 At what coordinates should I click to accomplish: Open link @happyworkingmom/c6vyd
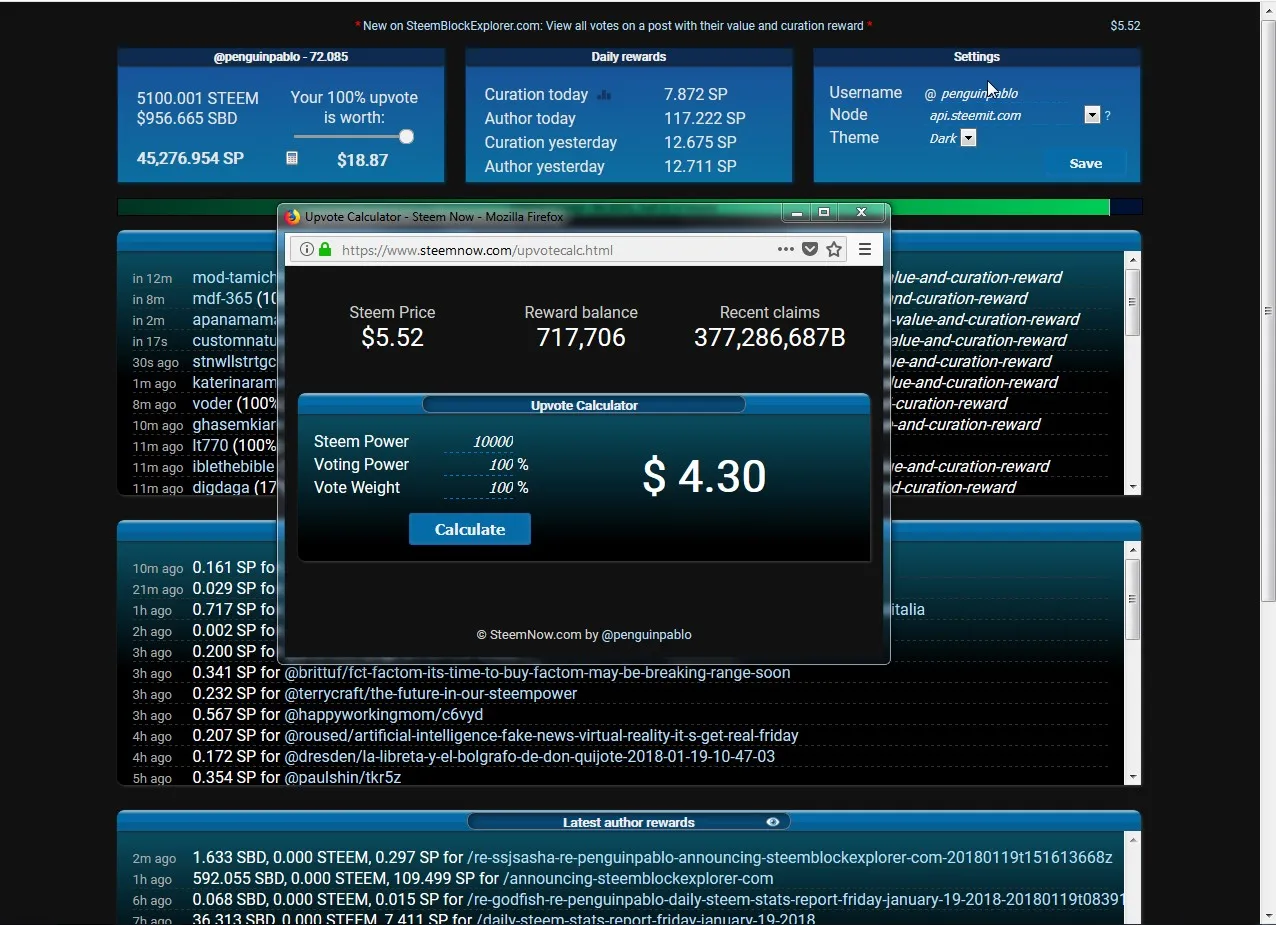pyautogui.click(x=384, y=715)
